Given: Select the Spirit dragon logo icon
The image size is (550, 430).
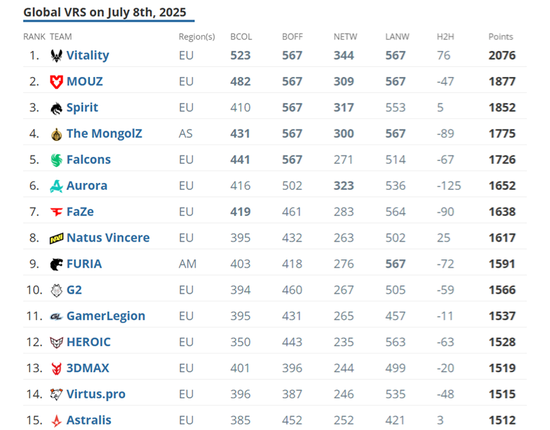Looking at the screenshot, I should point(56,108).
